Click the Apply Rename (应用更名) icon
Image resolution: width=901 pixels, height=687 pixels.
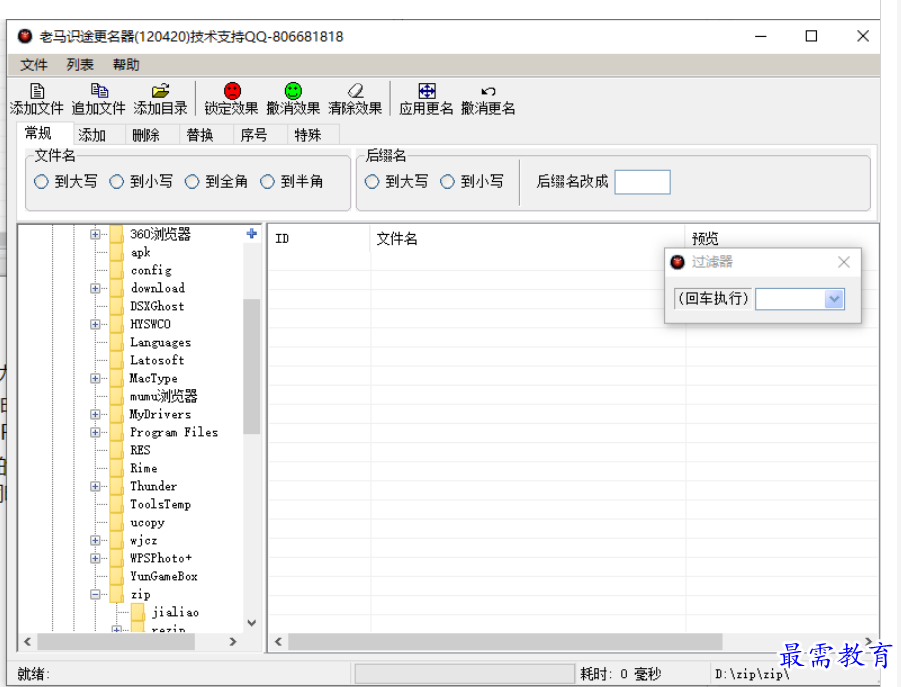(x=426, y=91)
